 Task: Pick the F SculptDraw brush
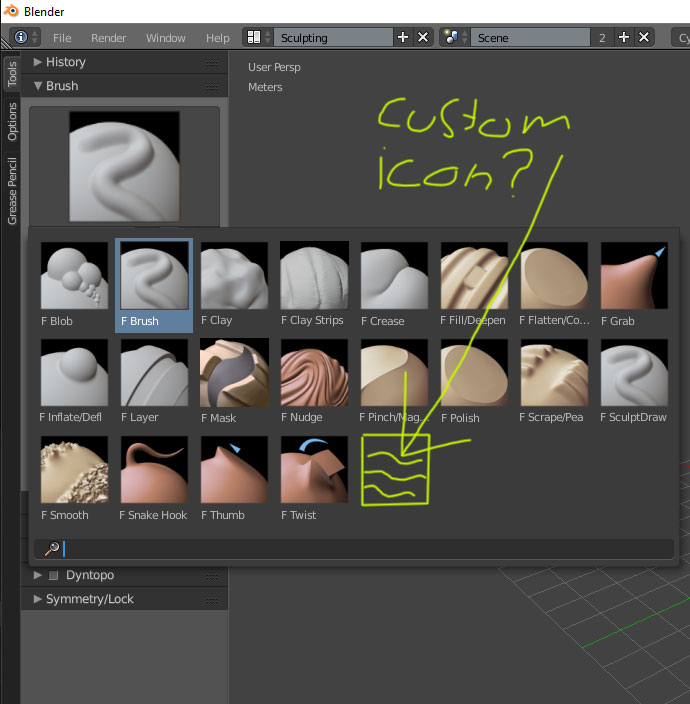point(634,372)
